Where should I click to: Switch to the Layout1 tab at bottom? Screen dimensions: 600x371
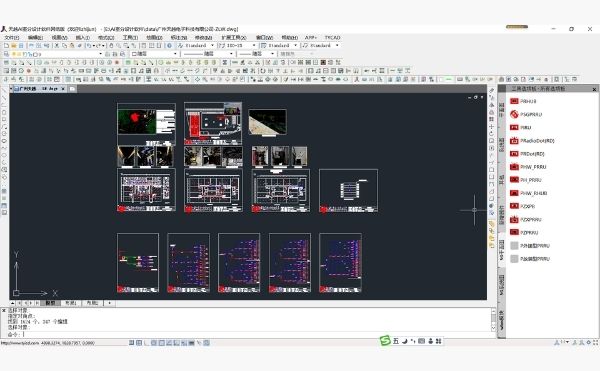[70, 303]
